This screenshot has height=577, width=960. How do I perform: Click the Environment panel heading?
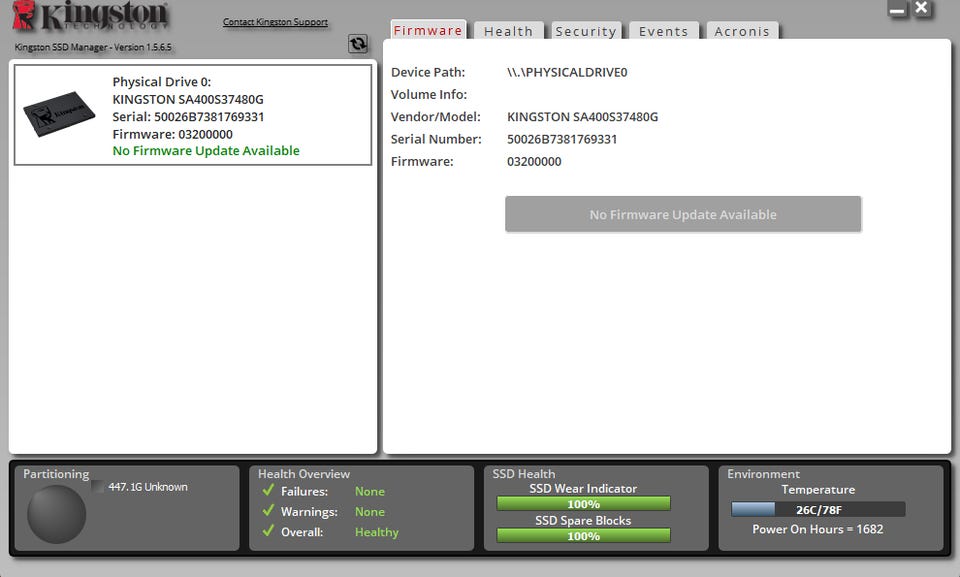coord(763,474)
